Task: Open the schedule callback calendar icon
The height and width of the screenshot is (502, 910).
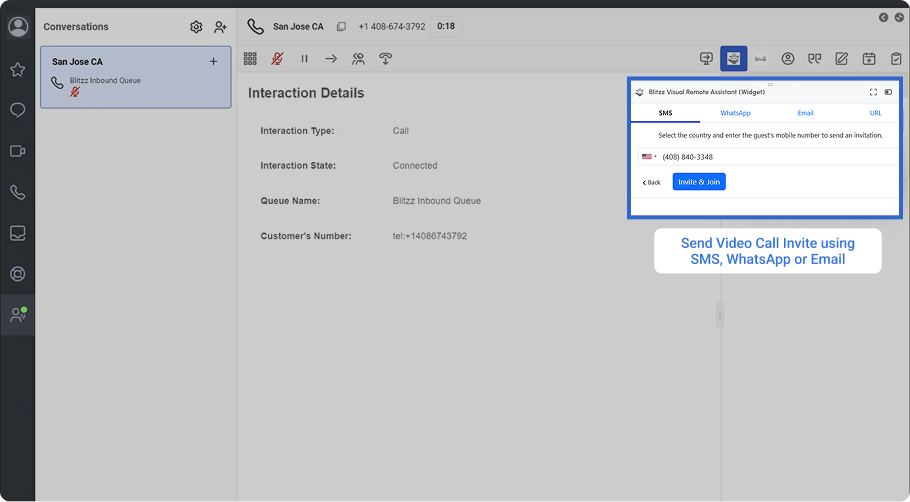Action: [869, 59]
